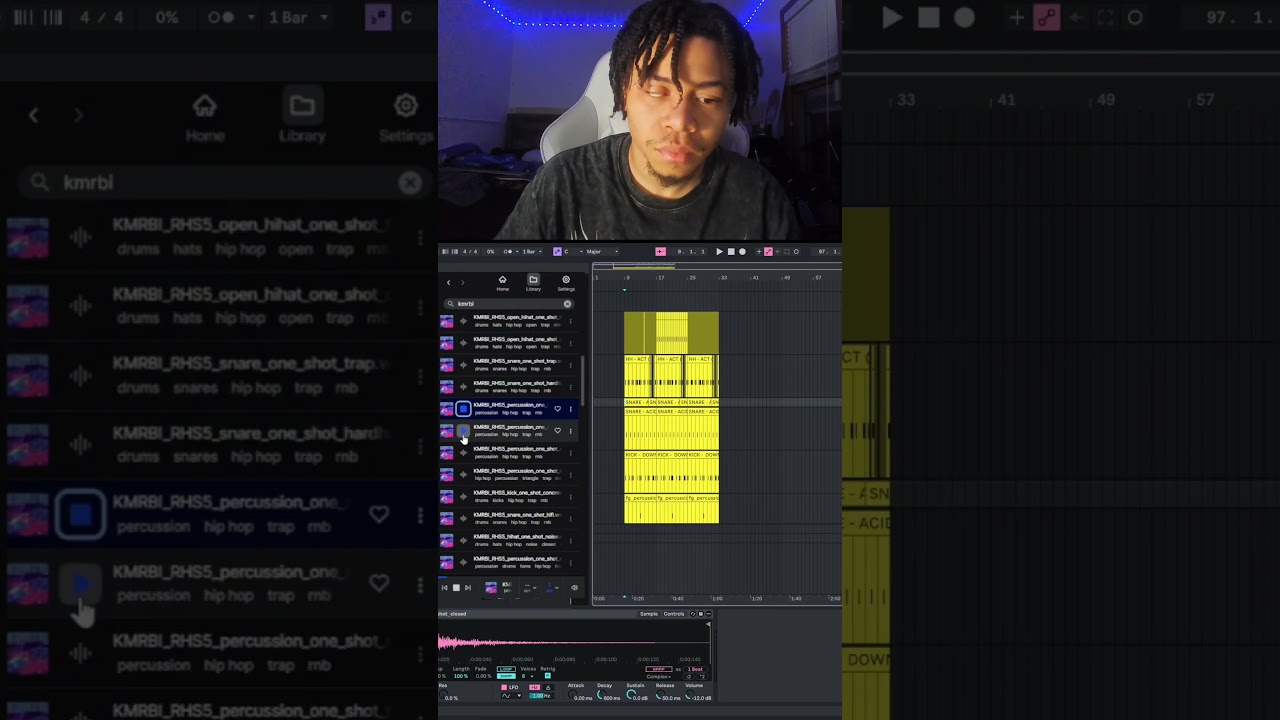
Task: Toggle the WARP button in sampler
Action: click(659, 669)
